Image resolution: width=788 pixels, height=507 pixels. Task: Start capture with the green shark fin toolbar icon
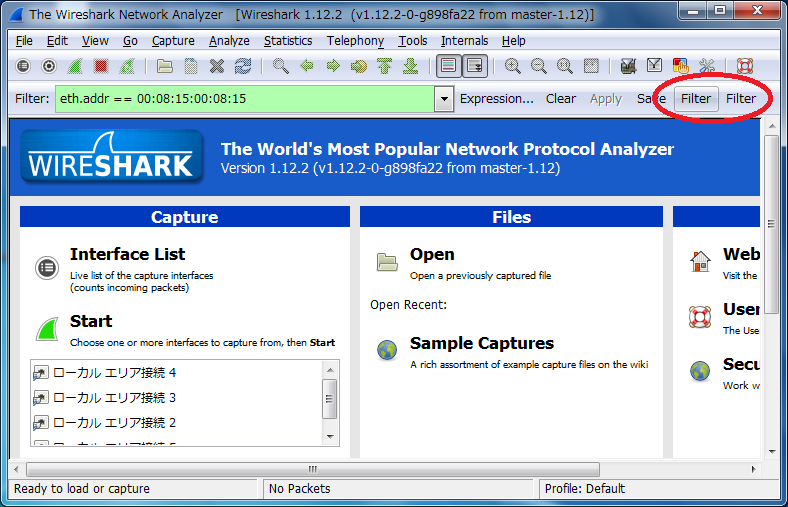(x=75, y=66)
